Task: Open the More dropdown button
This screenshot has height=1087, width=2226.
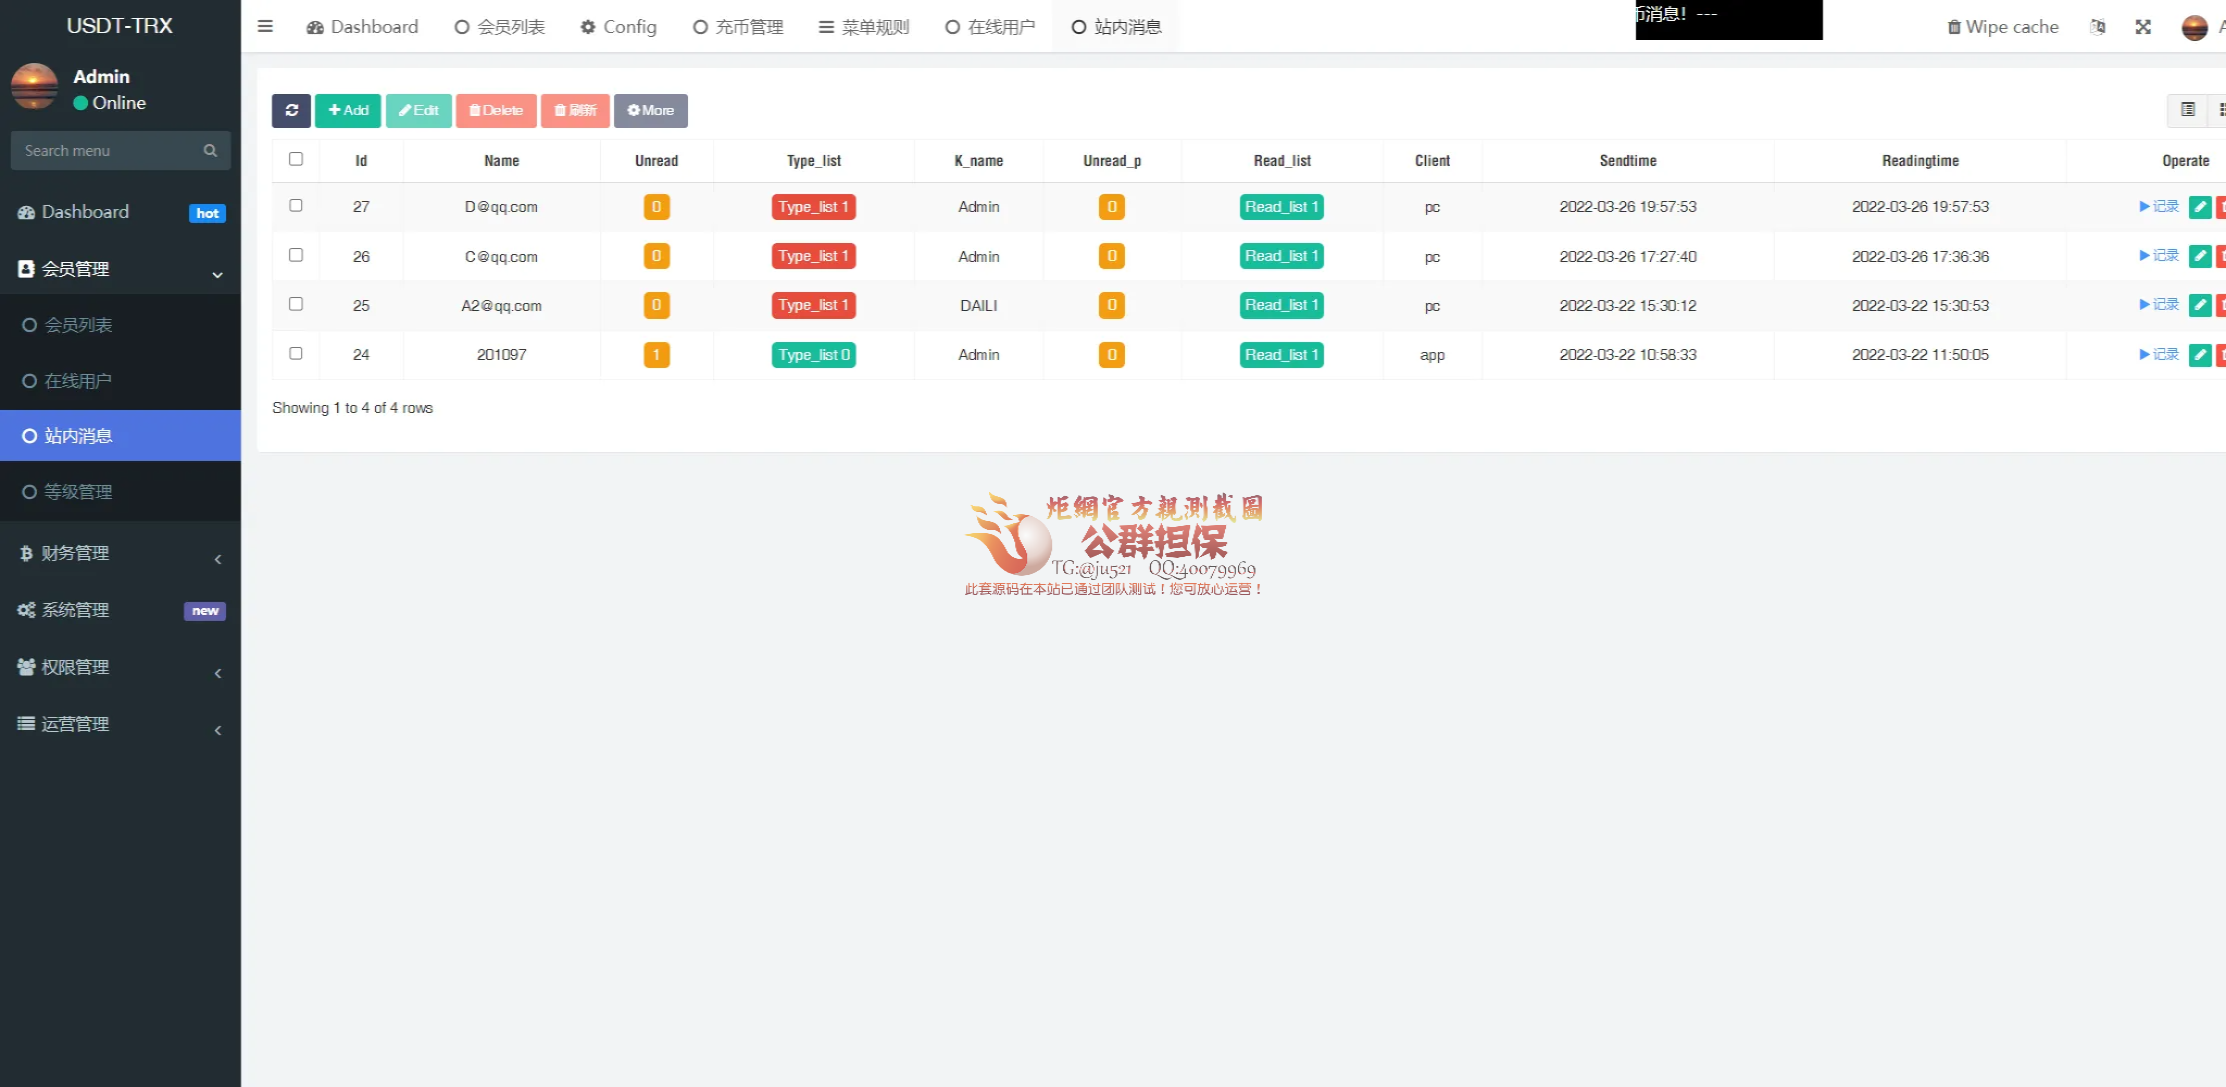Action: pos(650,110)
